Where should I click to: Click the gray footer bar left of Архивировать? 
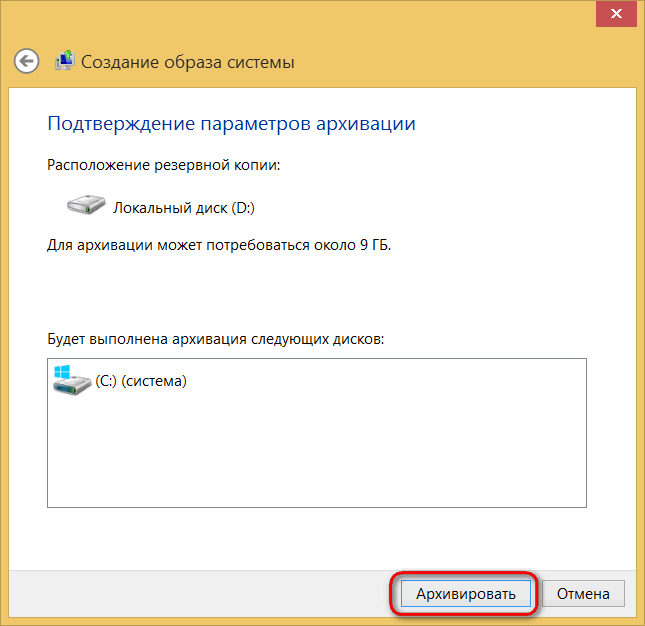pyautogui.click(x=197, y=594)
